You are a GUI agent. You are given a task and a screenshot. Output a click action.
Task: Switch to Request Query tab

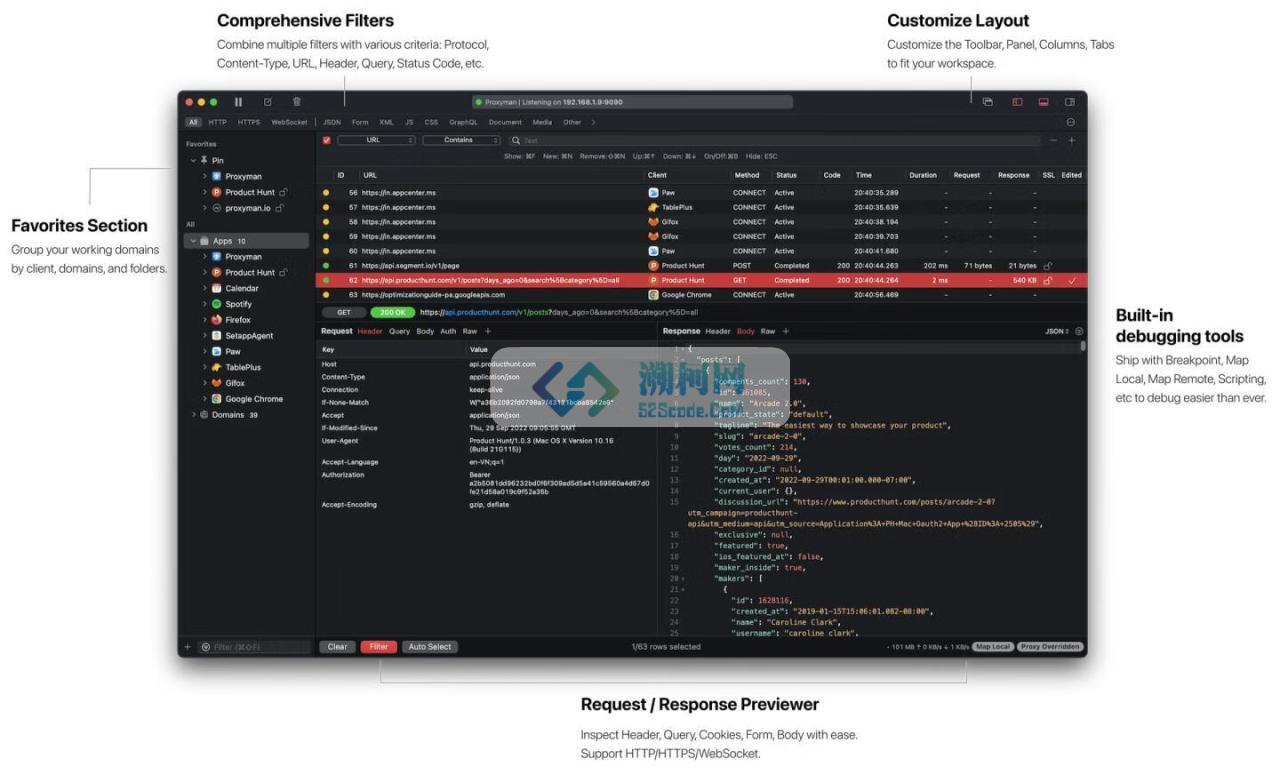click(399, 331)
